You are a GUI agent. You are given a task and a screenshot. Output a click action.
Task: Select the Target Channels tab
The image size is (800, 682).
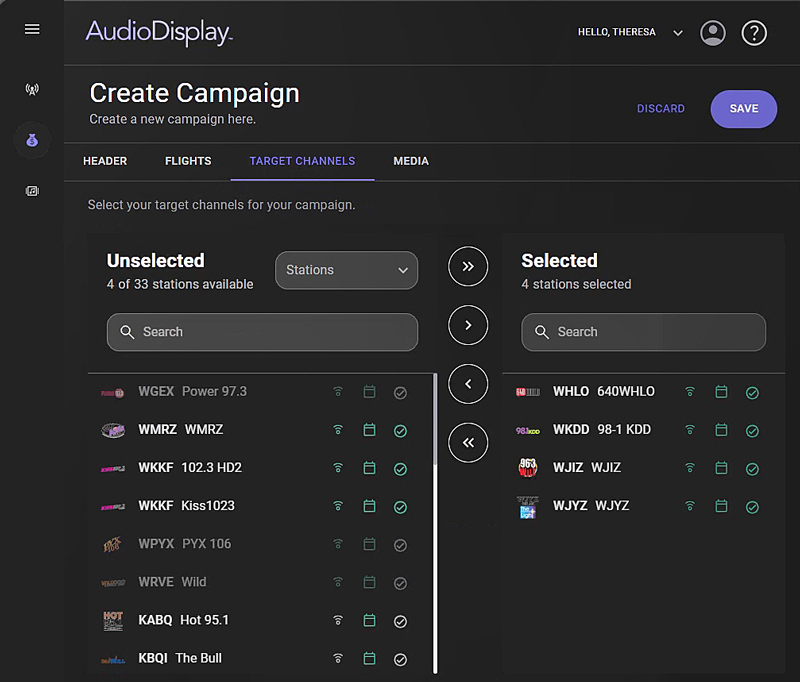(x=302, y=161)
